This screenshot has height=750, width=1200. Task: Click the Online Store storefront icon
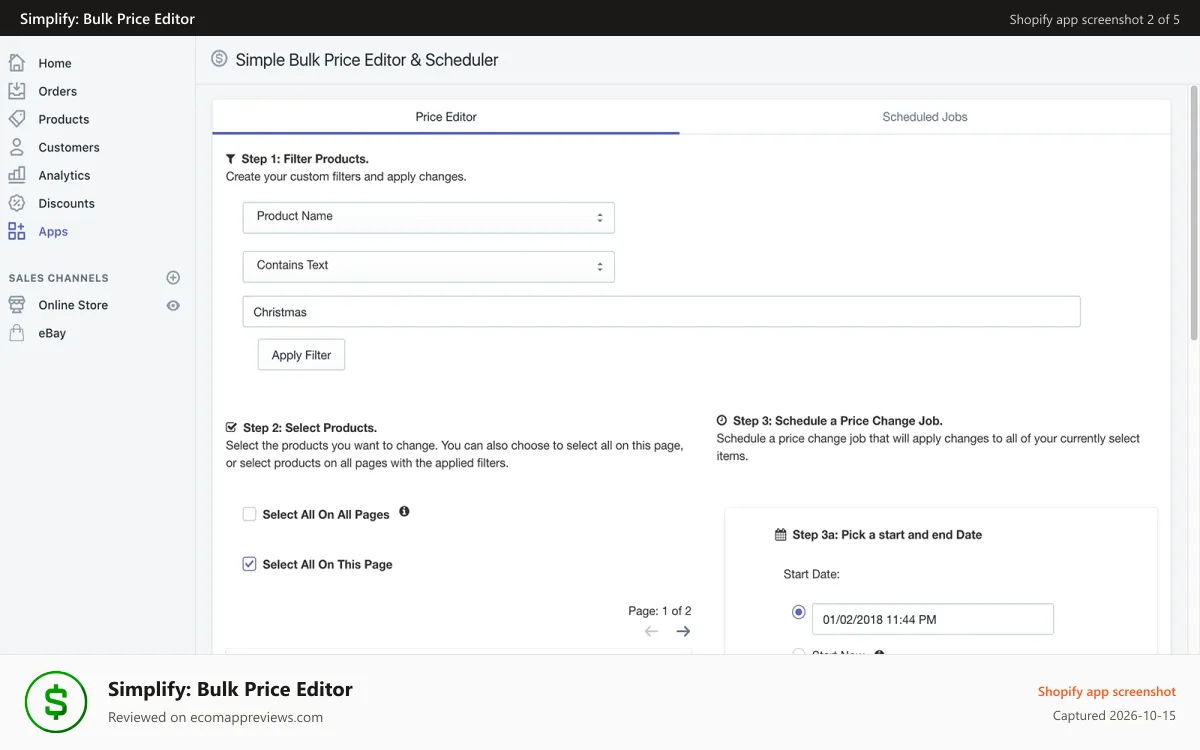(16, 305)
